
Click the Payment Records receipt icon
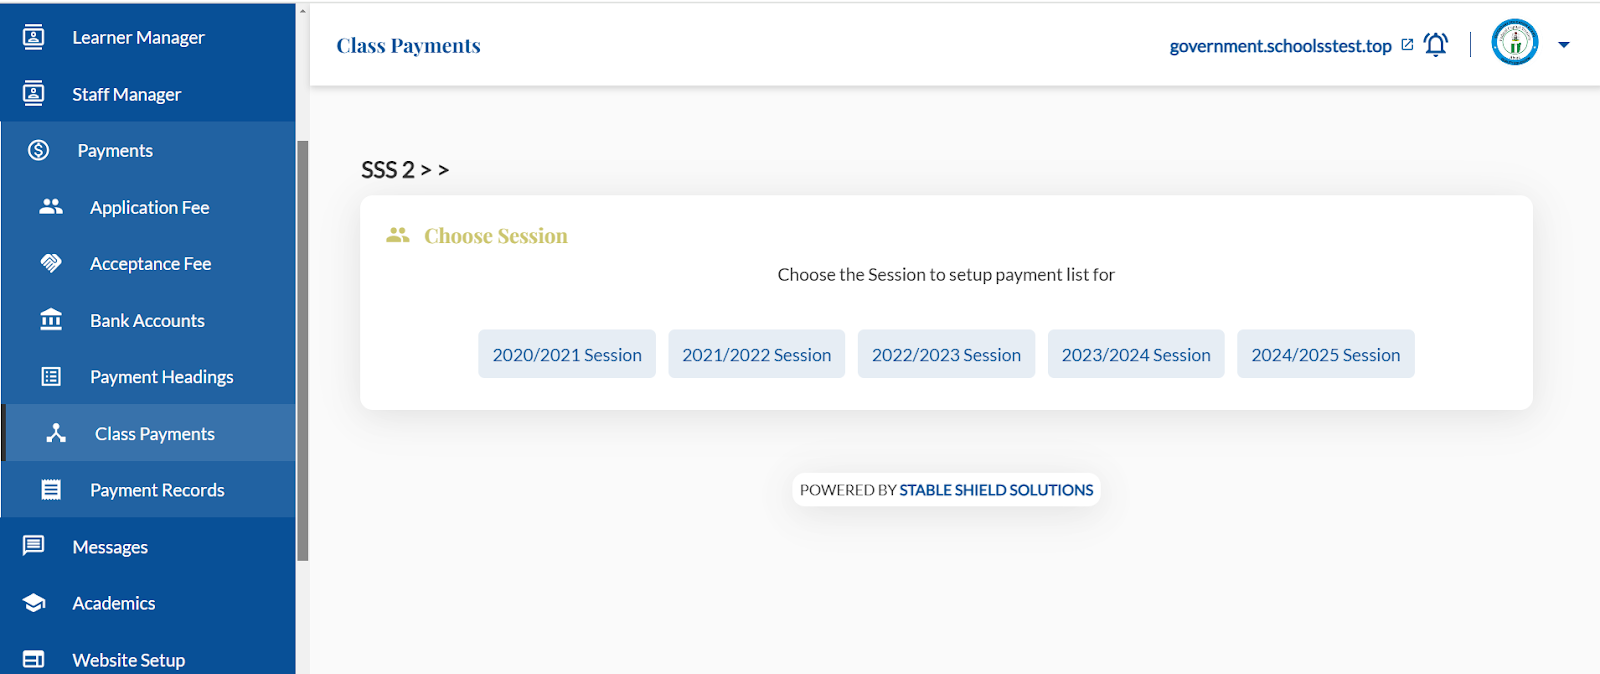51,490
